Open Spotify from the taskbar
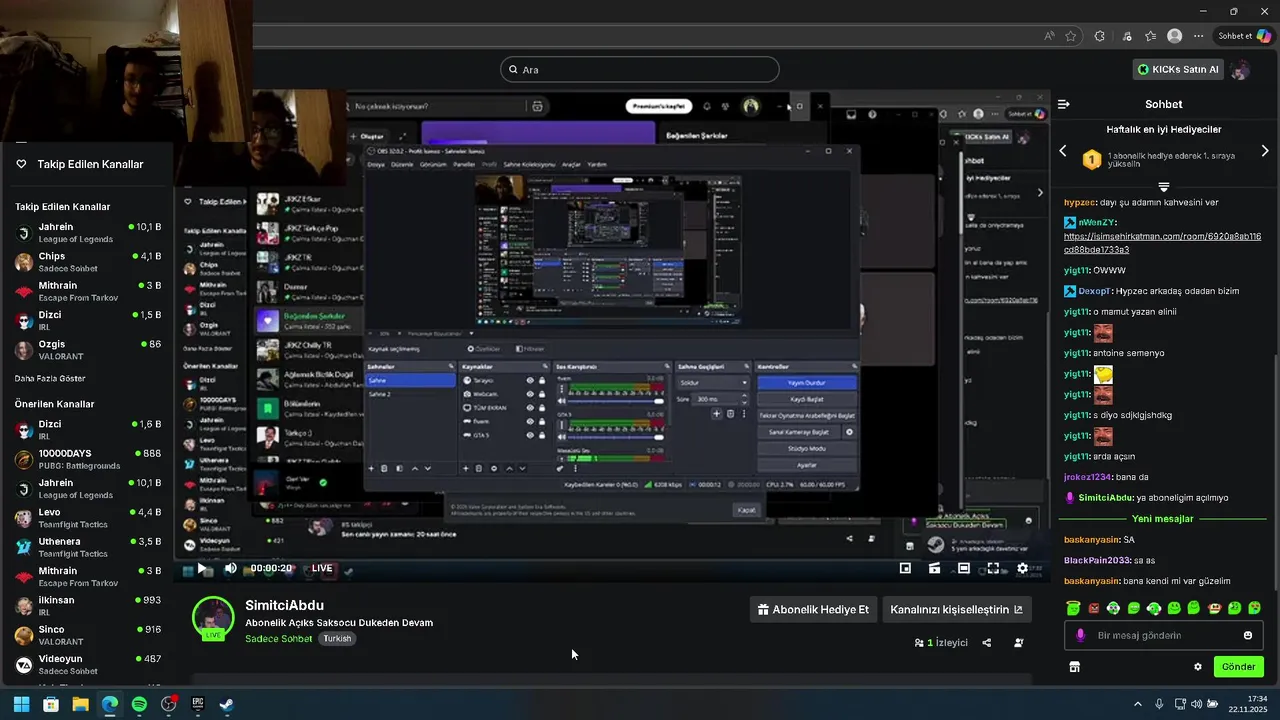The height and width of the screenshot is (720, 1280). tap(139, 704)
